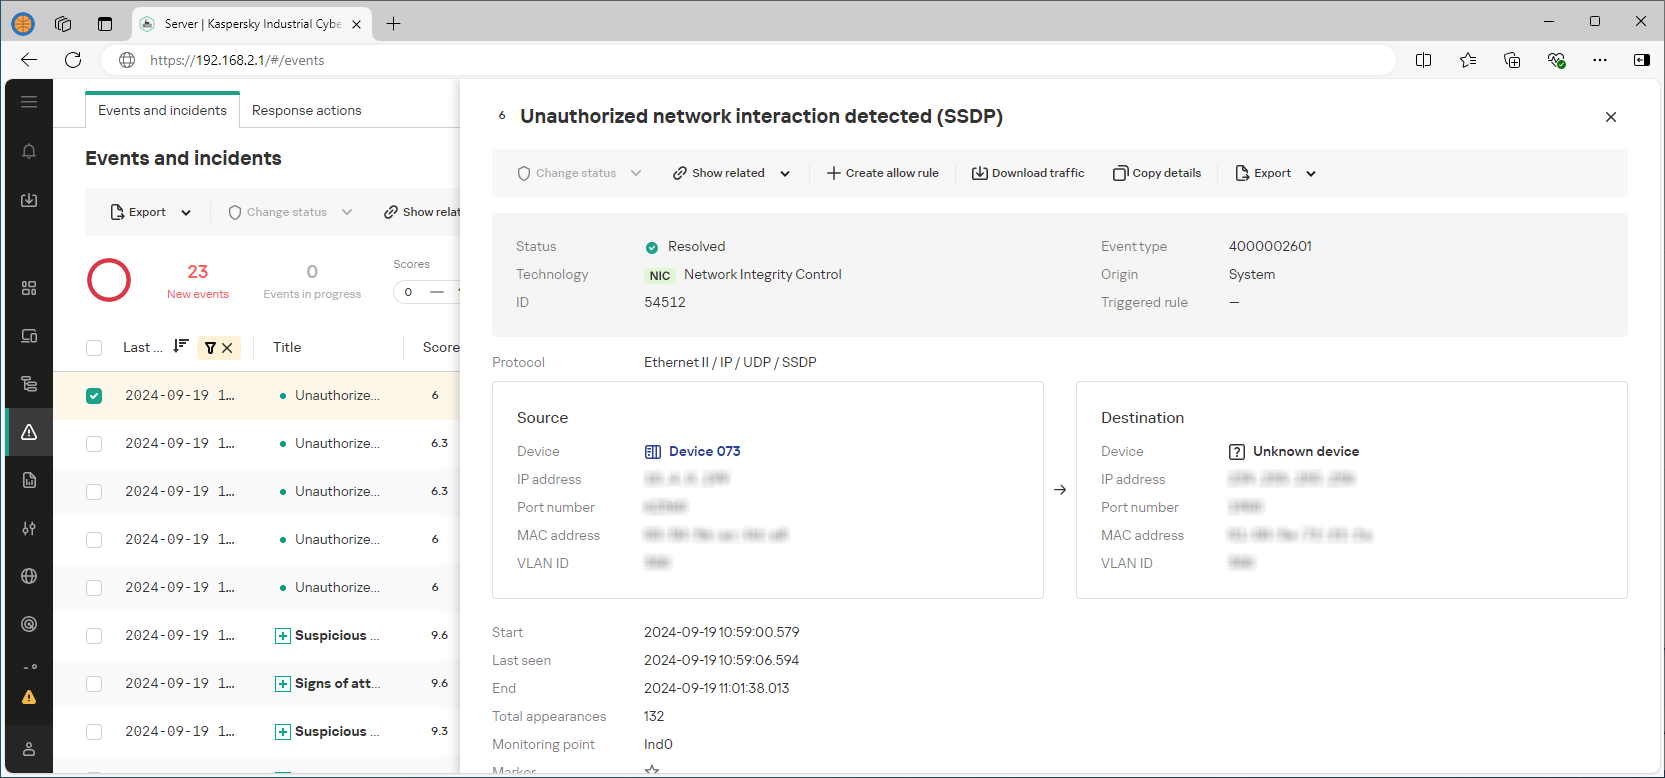This screenshot has width=1665, height=778.
Task: Click the sort icon next to Last column
Action: click(x=180, y=346)
